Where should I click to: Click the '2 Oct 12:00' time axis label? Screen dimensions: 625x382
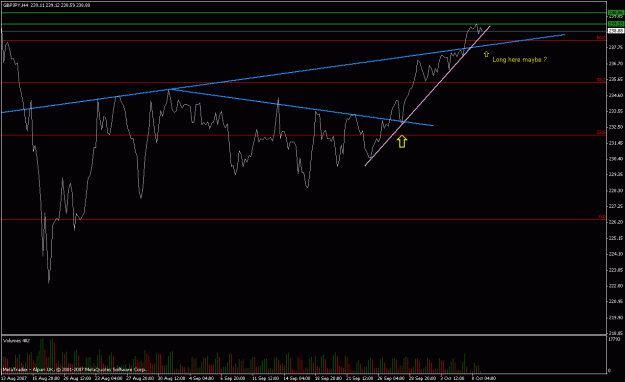452,378
